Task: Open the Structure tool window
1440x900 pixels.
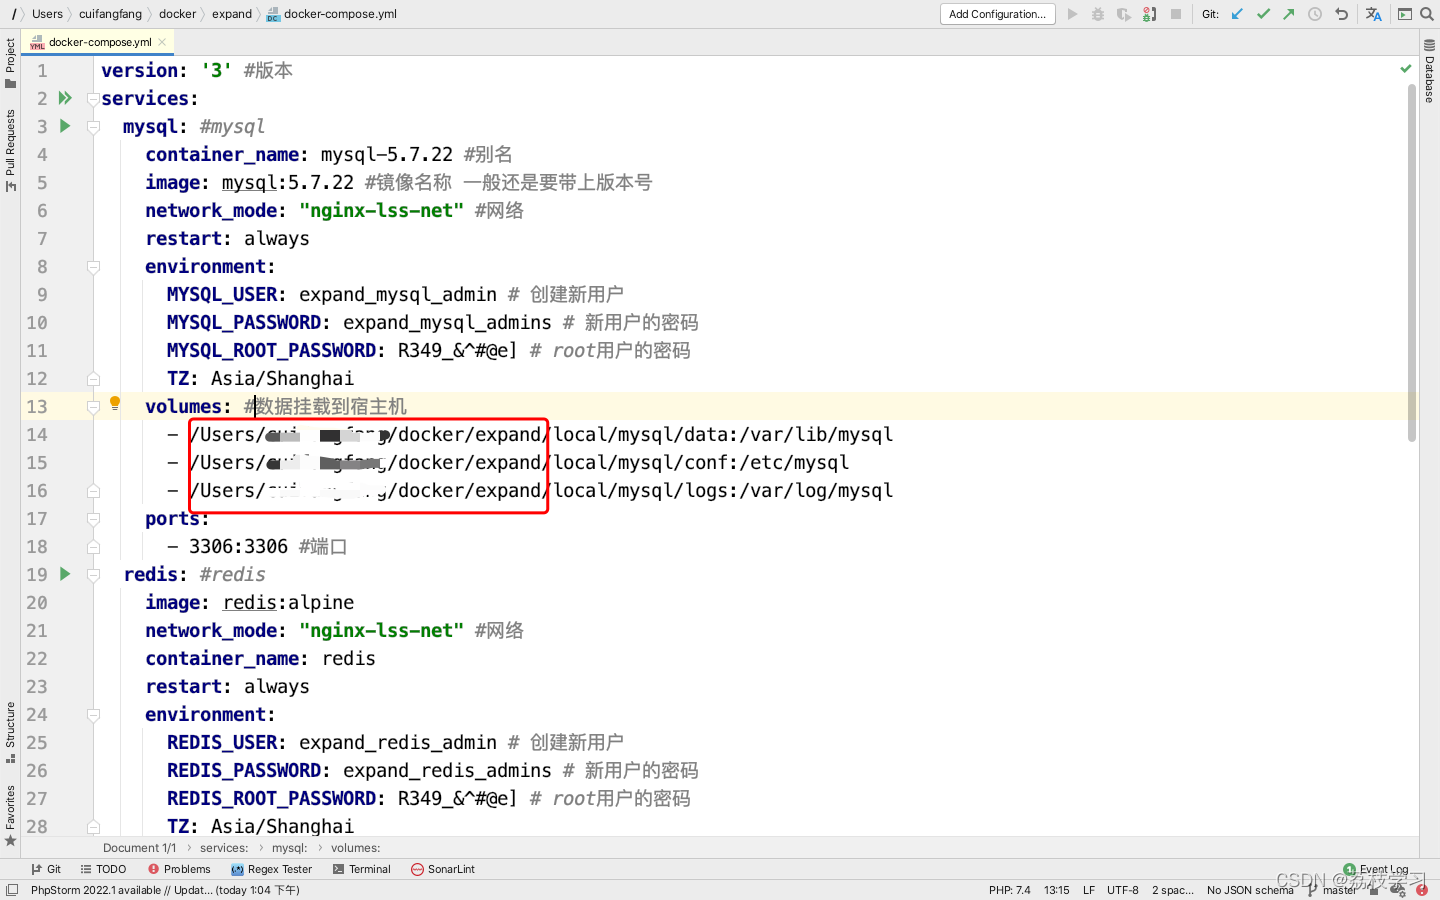Action: [10, 732]
